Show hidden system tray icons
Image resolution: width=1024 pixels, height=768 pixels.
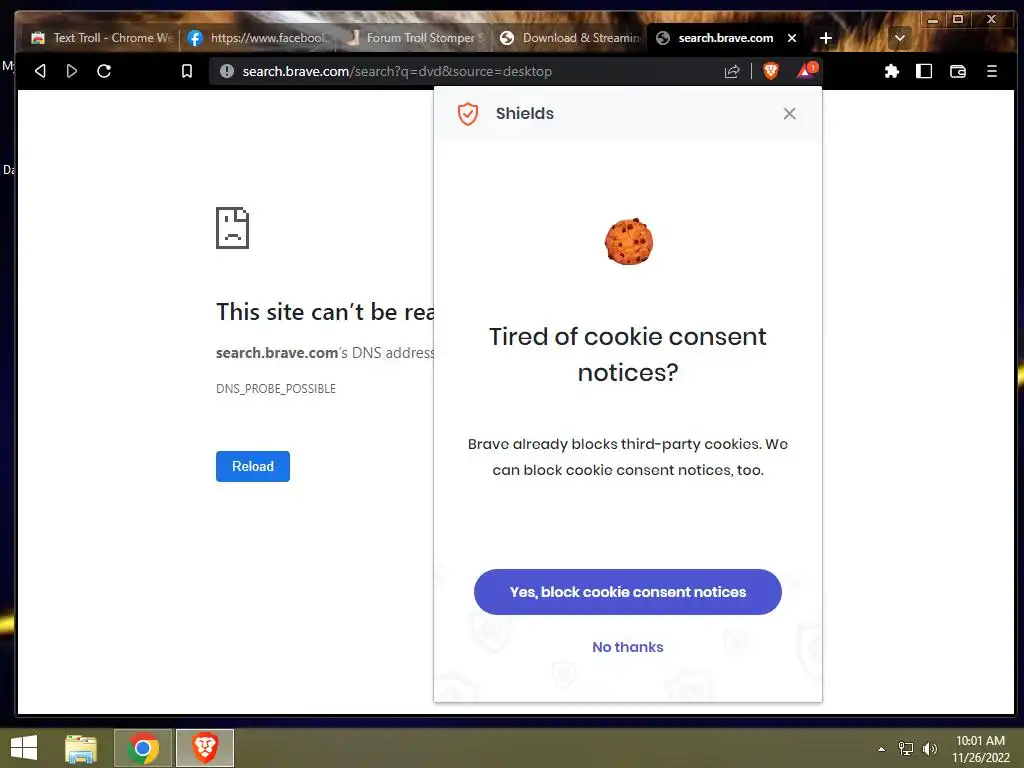coord(882,749)
